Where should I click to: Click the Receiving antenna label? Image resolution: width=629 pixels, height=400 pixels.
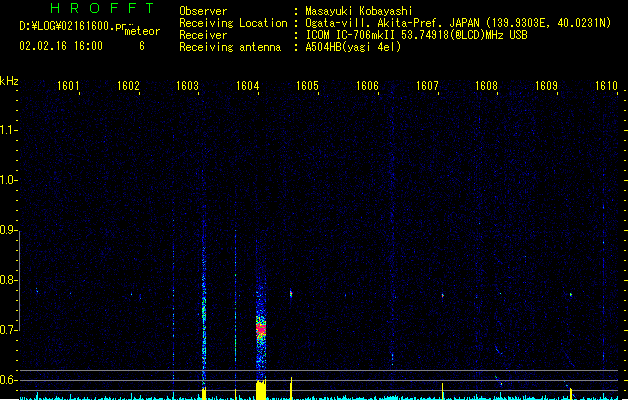tap(230, 47)
